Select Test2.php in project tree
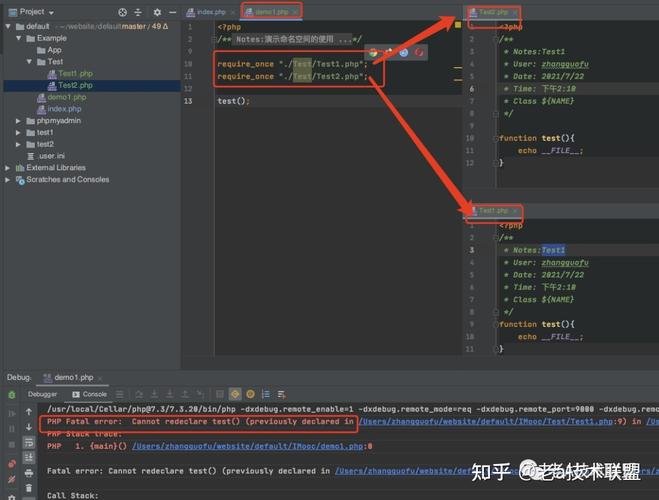The width and height of the screenshot is (659, 500). (x=70, y=85)
